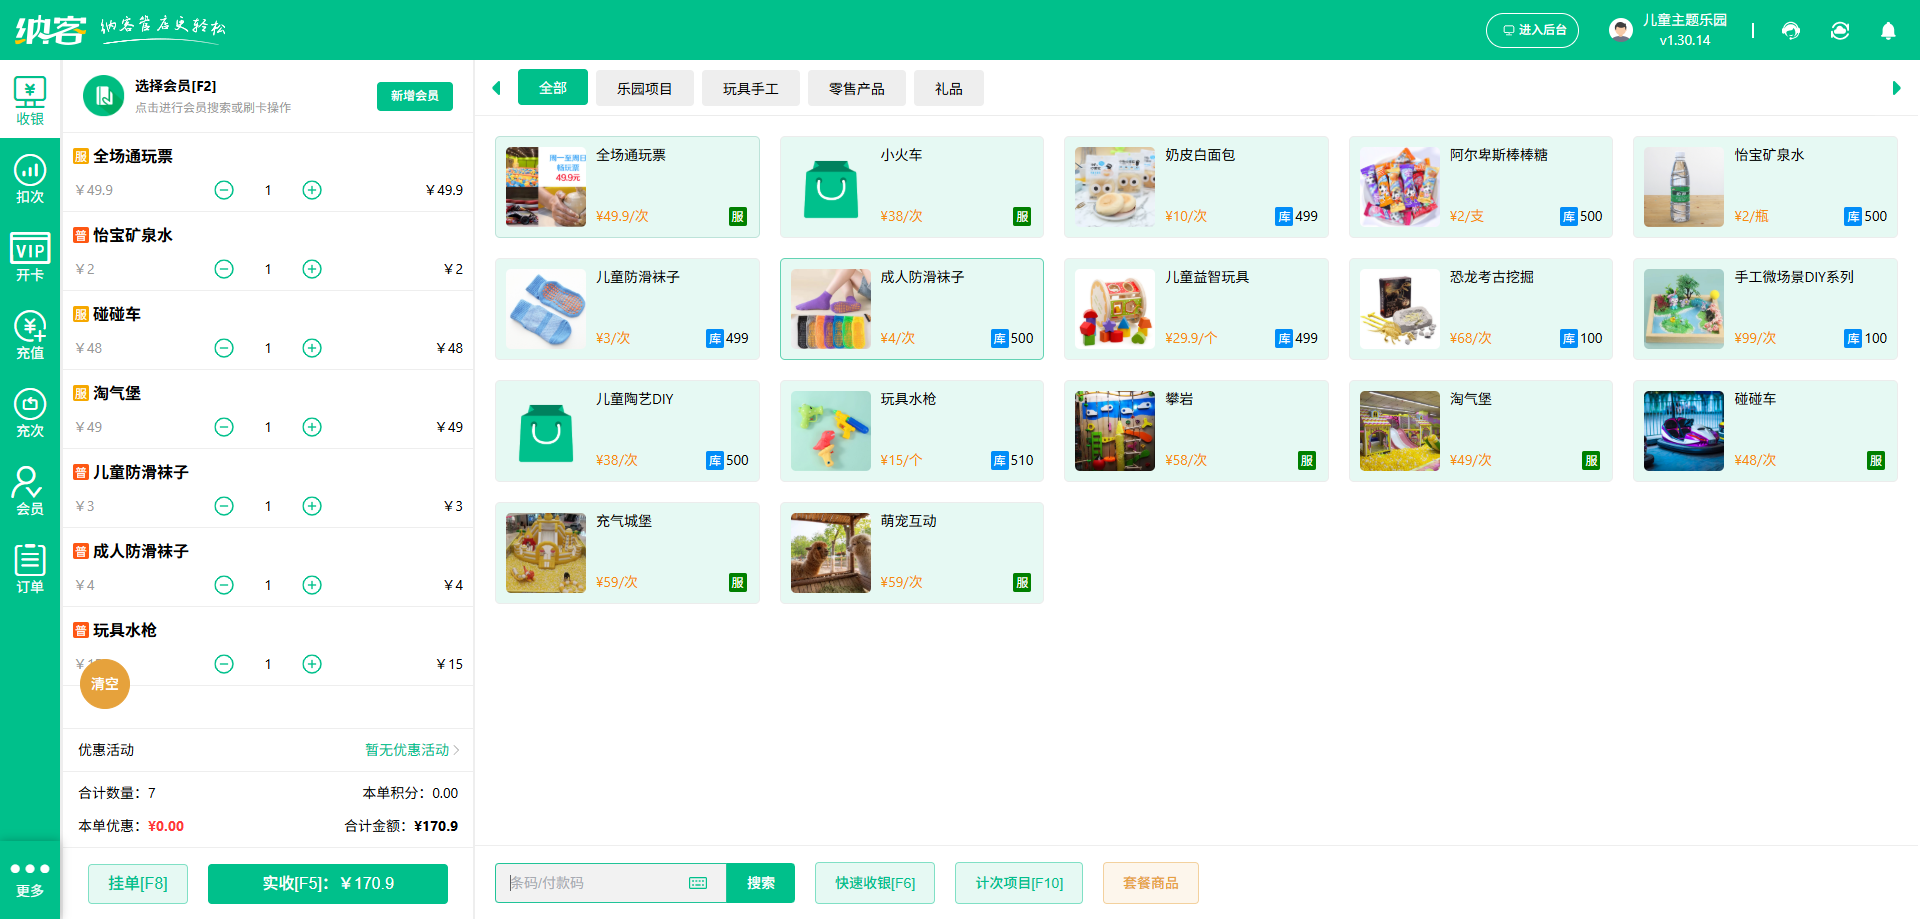Open the 会员 member sidebar icon
The image size is (1920, 919).
click(30, 491)
